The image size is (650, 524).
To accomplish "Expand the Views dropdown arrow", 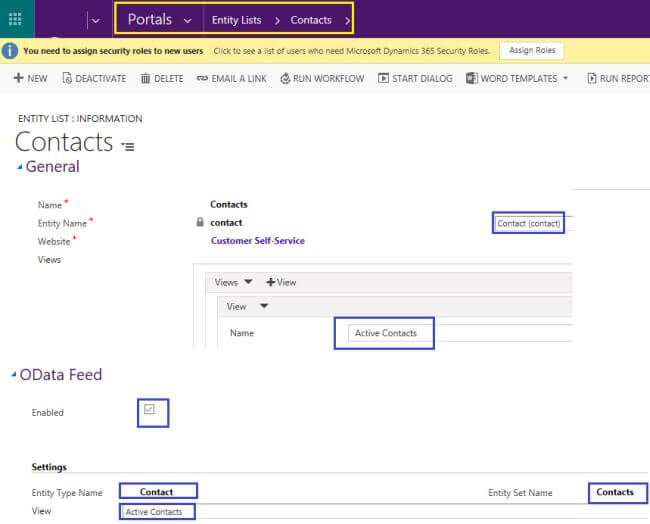I will [x=248, y=282].
